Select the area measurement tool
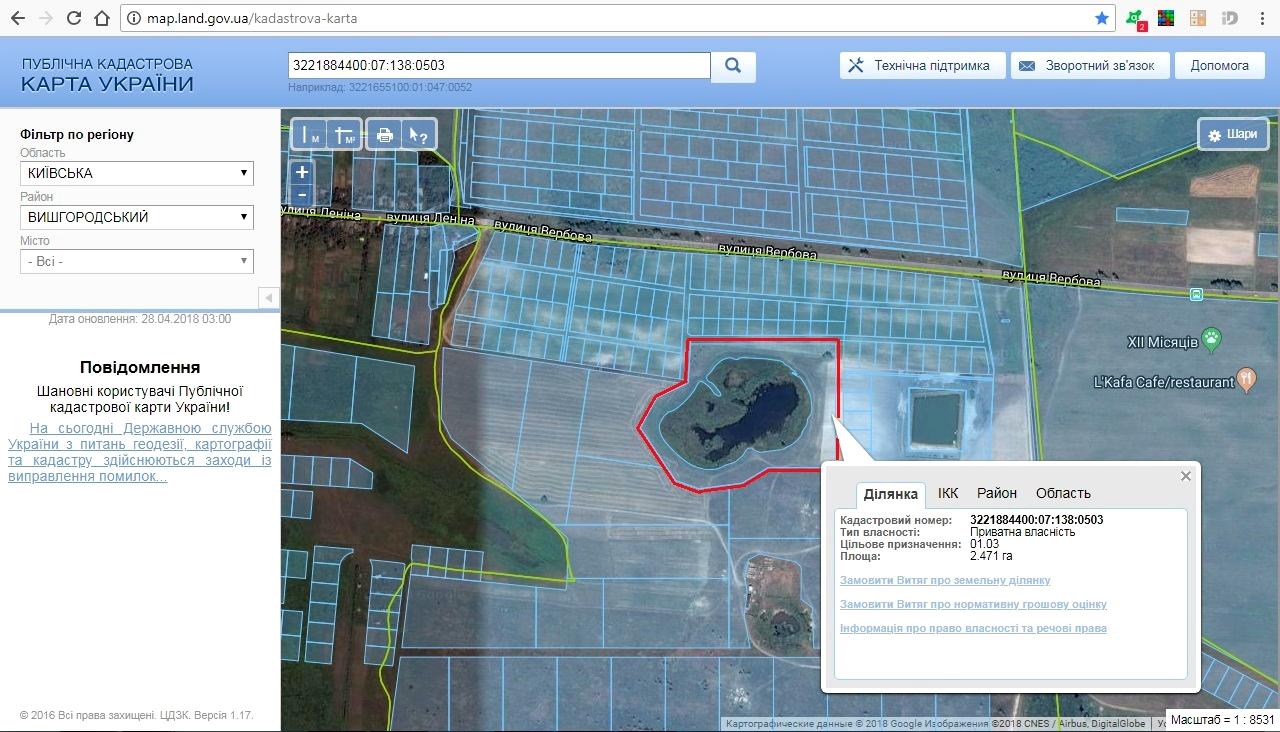The image size is (1280, 732). click(344, 135)
